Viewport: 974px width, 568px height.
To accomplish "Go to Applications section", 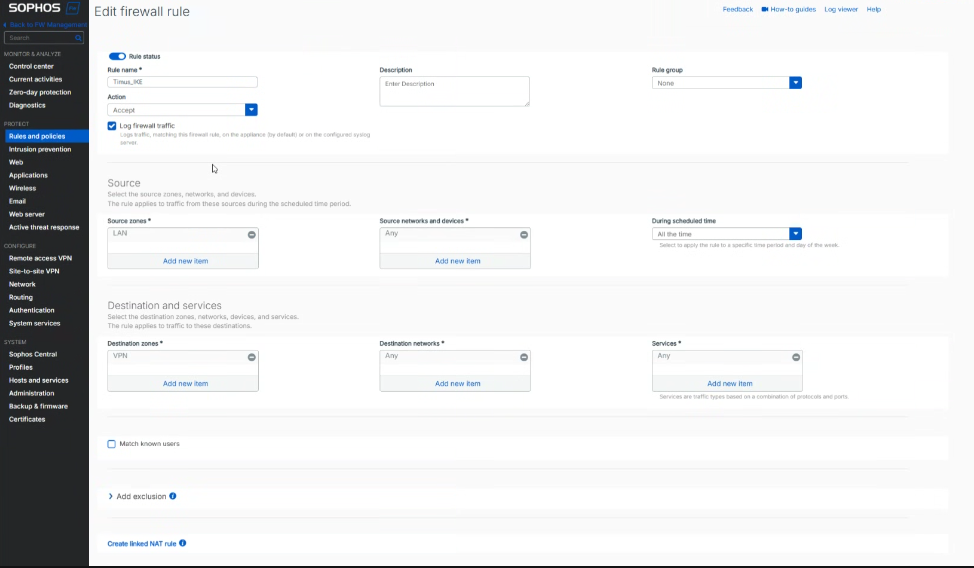I will 28,175.
